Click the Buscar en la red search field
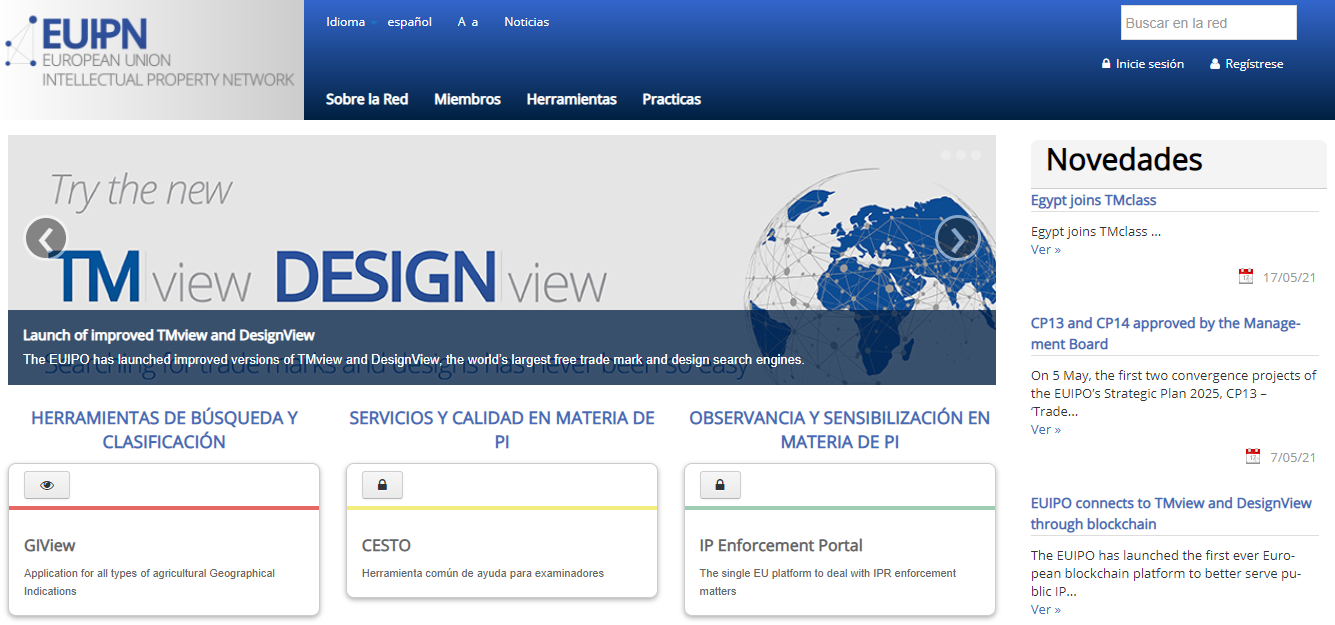Viewport: 1335px width, 625px height. point(1208,23)
